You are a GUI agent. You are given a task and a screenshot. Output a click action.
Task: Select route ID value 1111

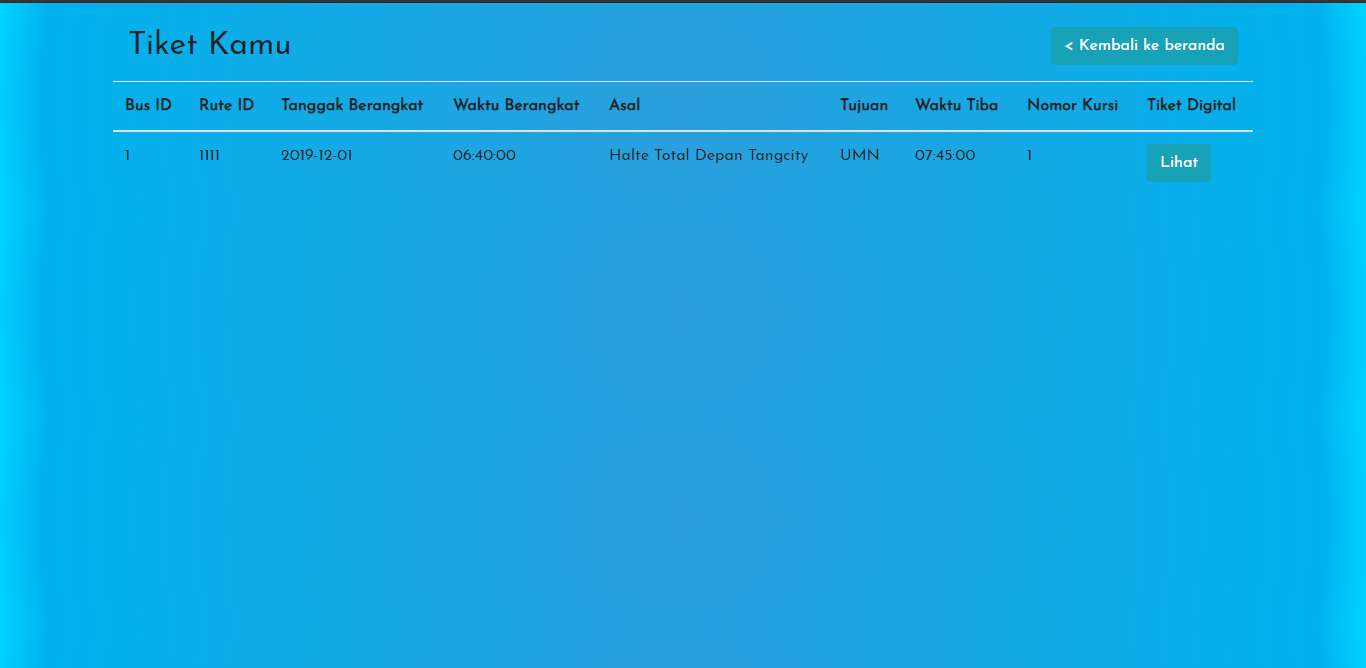(x=209, y=156)
